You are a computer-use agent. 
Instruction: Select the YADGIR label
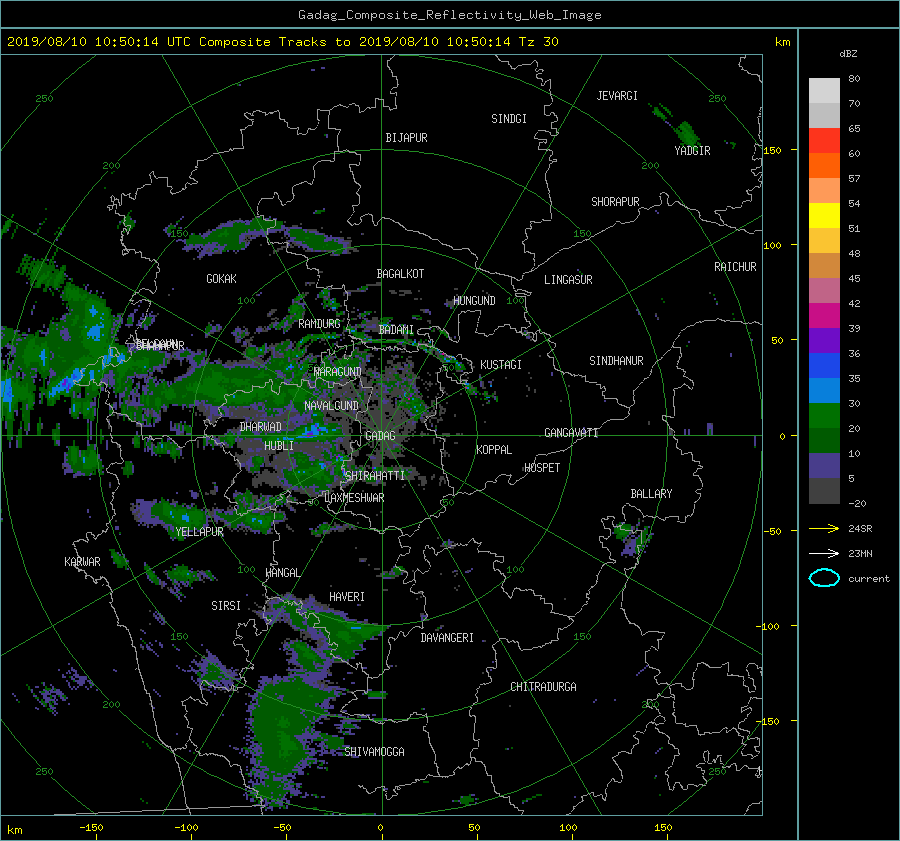(692, 151)
